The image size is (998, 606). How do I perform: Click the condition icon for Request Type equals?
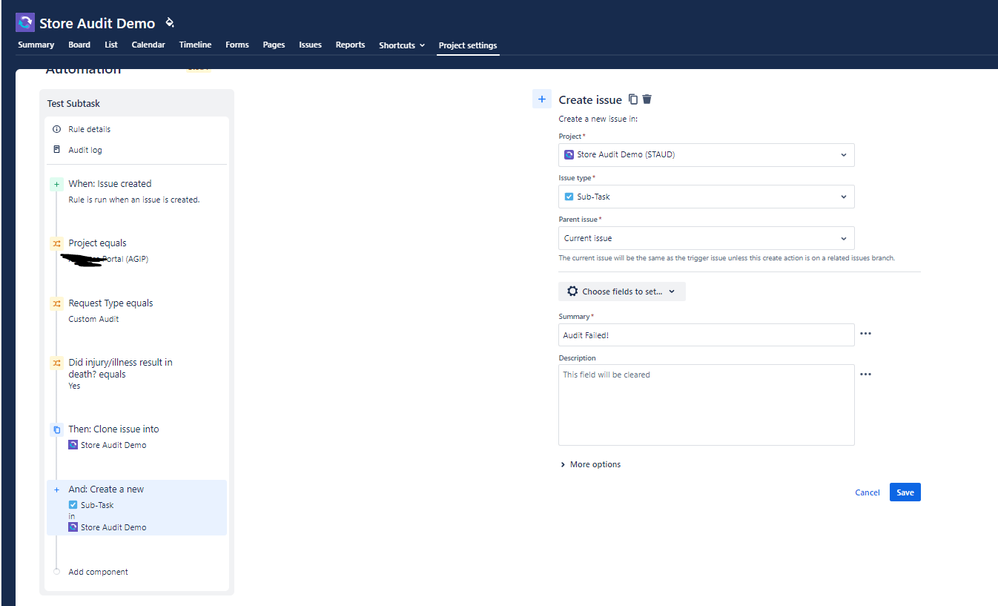pos(57,304)
